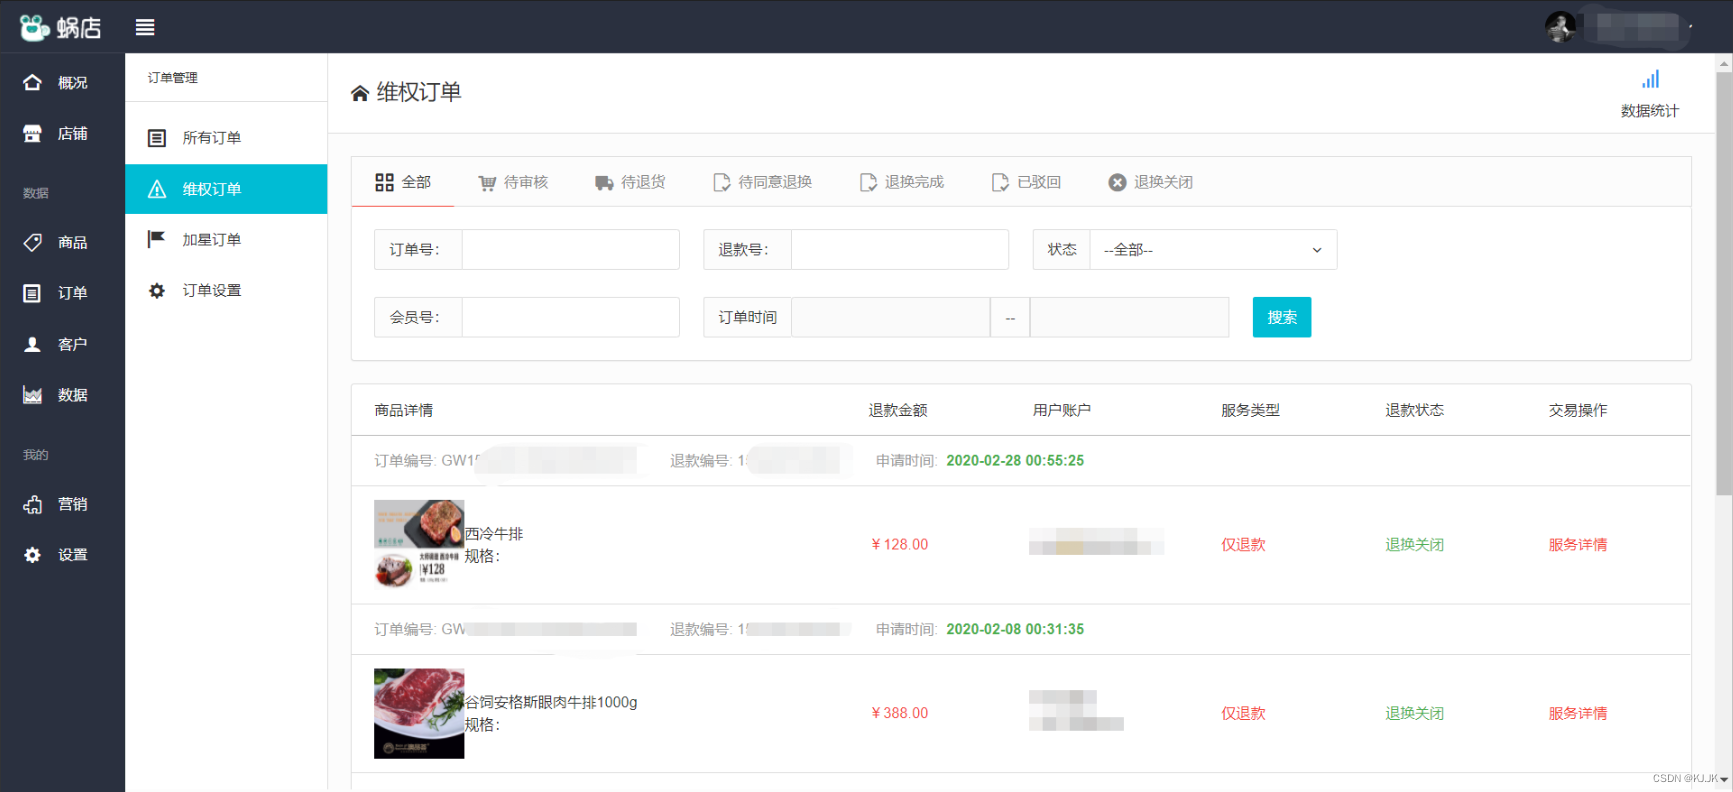Select the 全部 tab

(x=403, y=182)
